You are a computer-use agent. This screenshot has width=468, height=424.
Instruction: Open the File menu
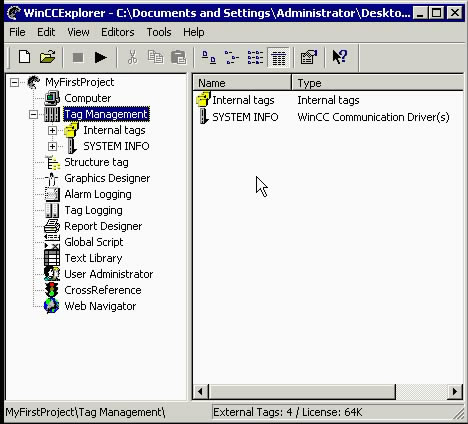17,32
